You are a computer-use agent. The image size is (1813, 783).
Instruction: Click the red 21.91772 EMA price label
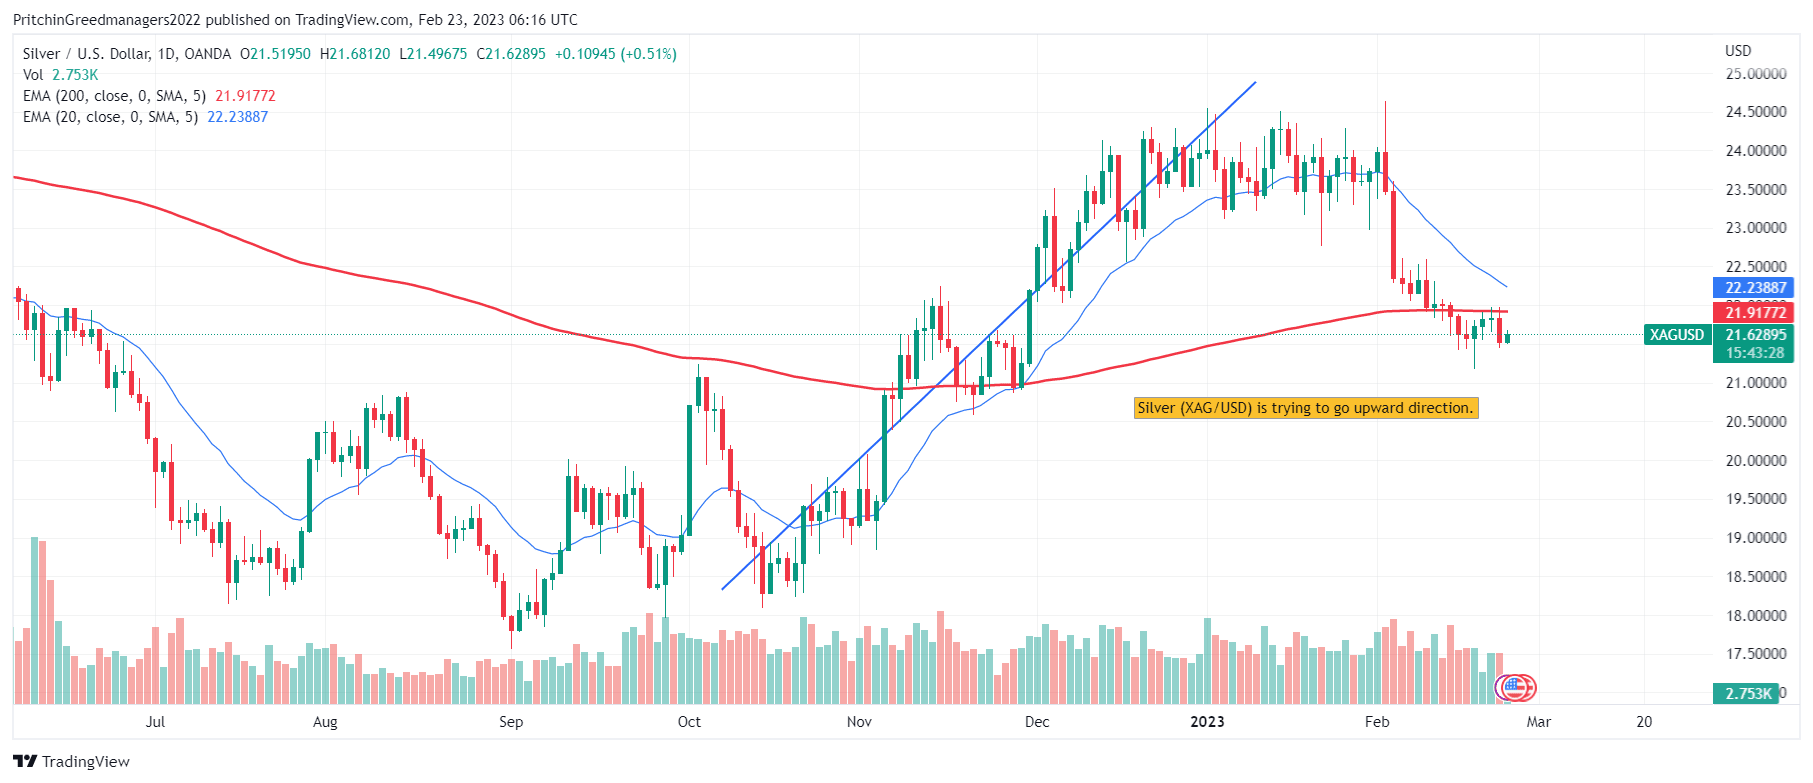tap(1754, 313)
